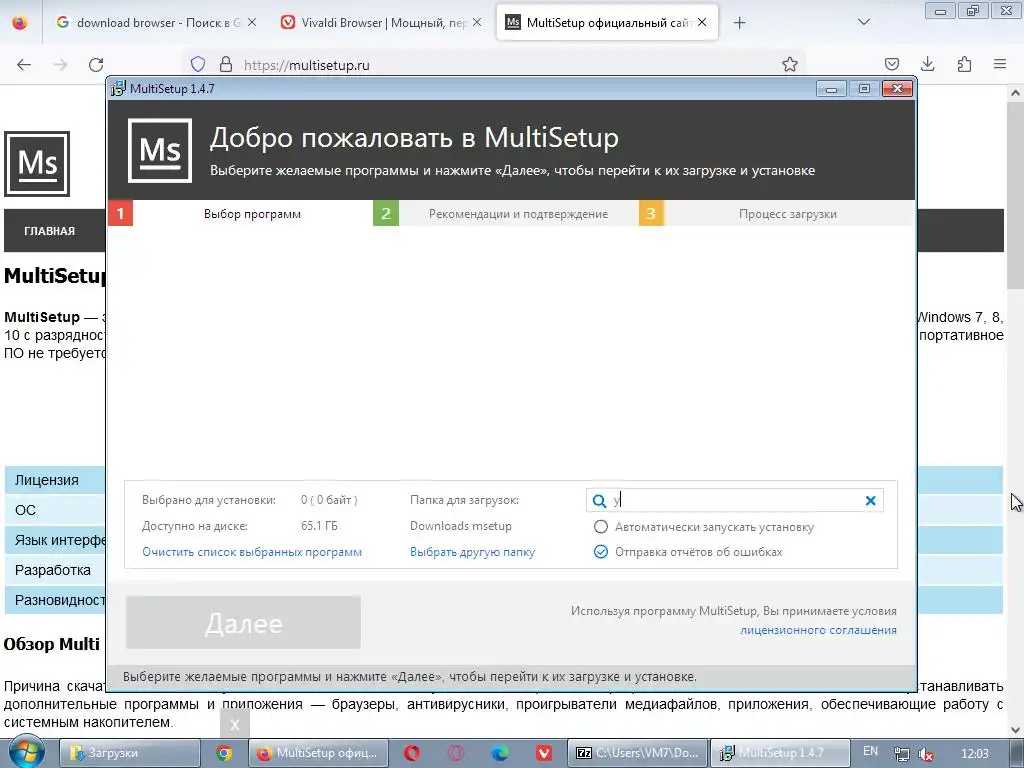Open Chrome from the taskbar
The image size is (1024, 768).
coord(224,753)
